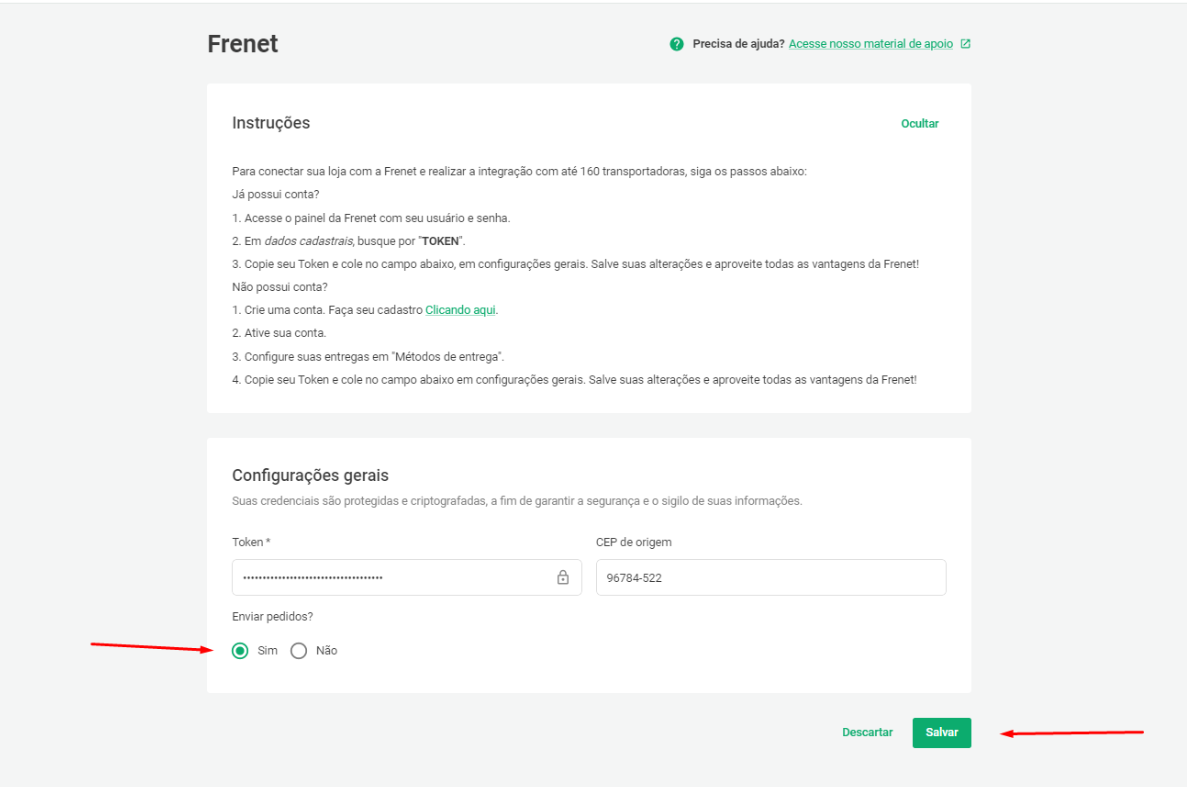The image size is (1187, 787).
Task: Click the CEP de origem input field
Action: click(770, 577)
